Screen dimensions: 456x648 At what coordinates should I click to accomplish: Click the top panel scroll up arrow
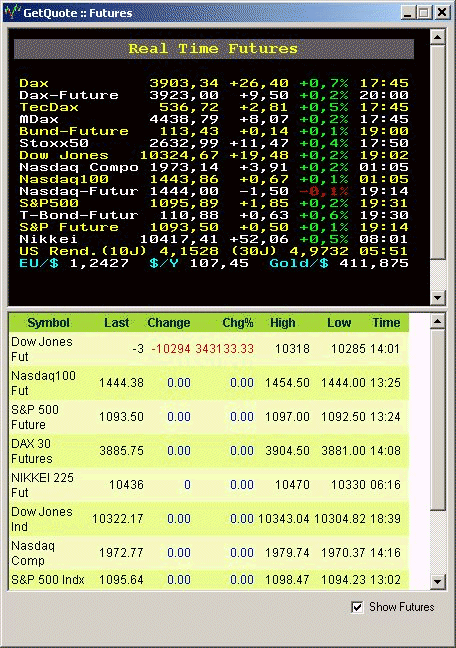pyautogui.click(x=437, y=37)
